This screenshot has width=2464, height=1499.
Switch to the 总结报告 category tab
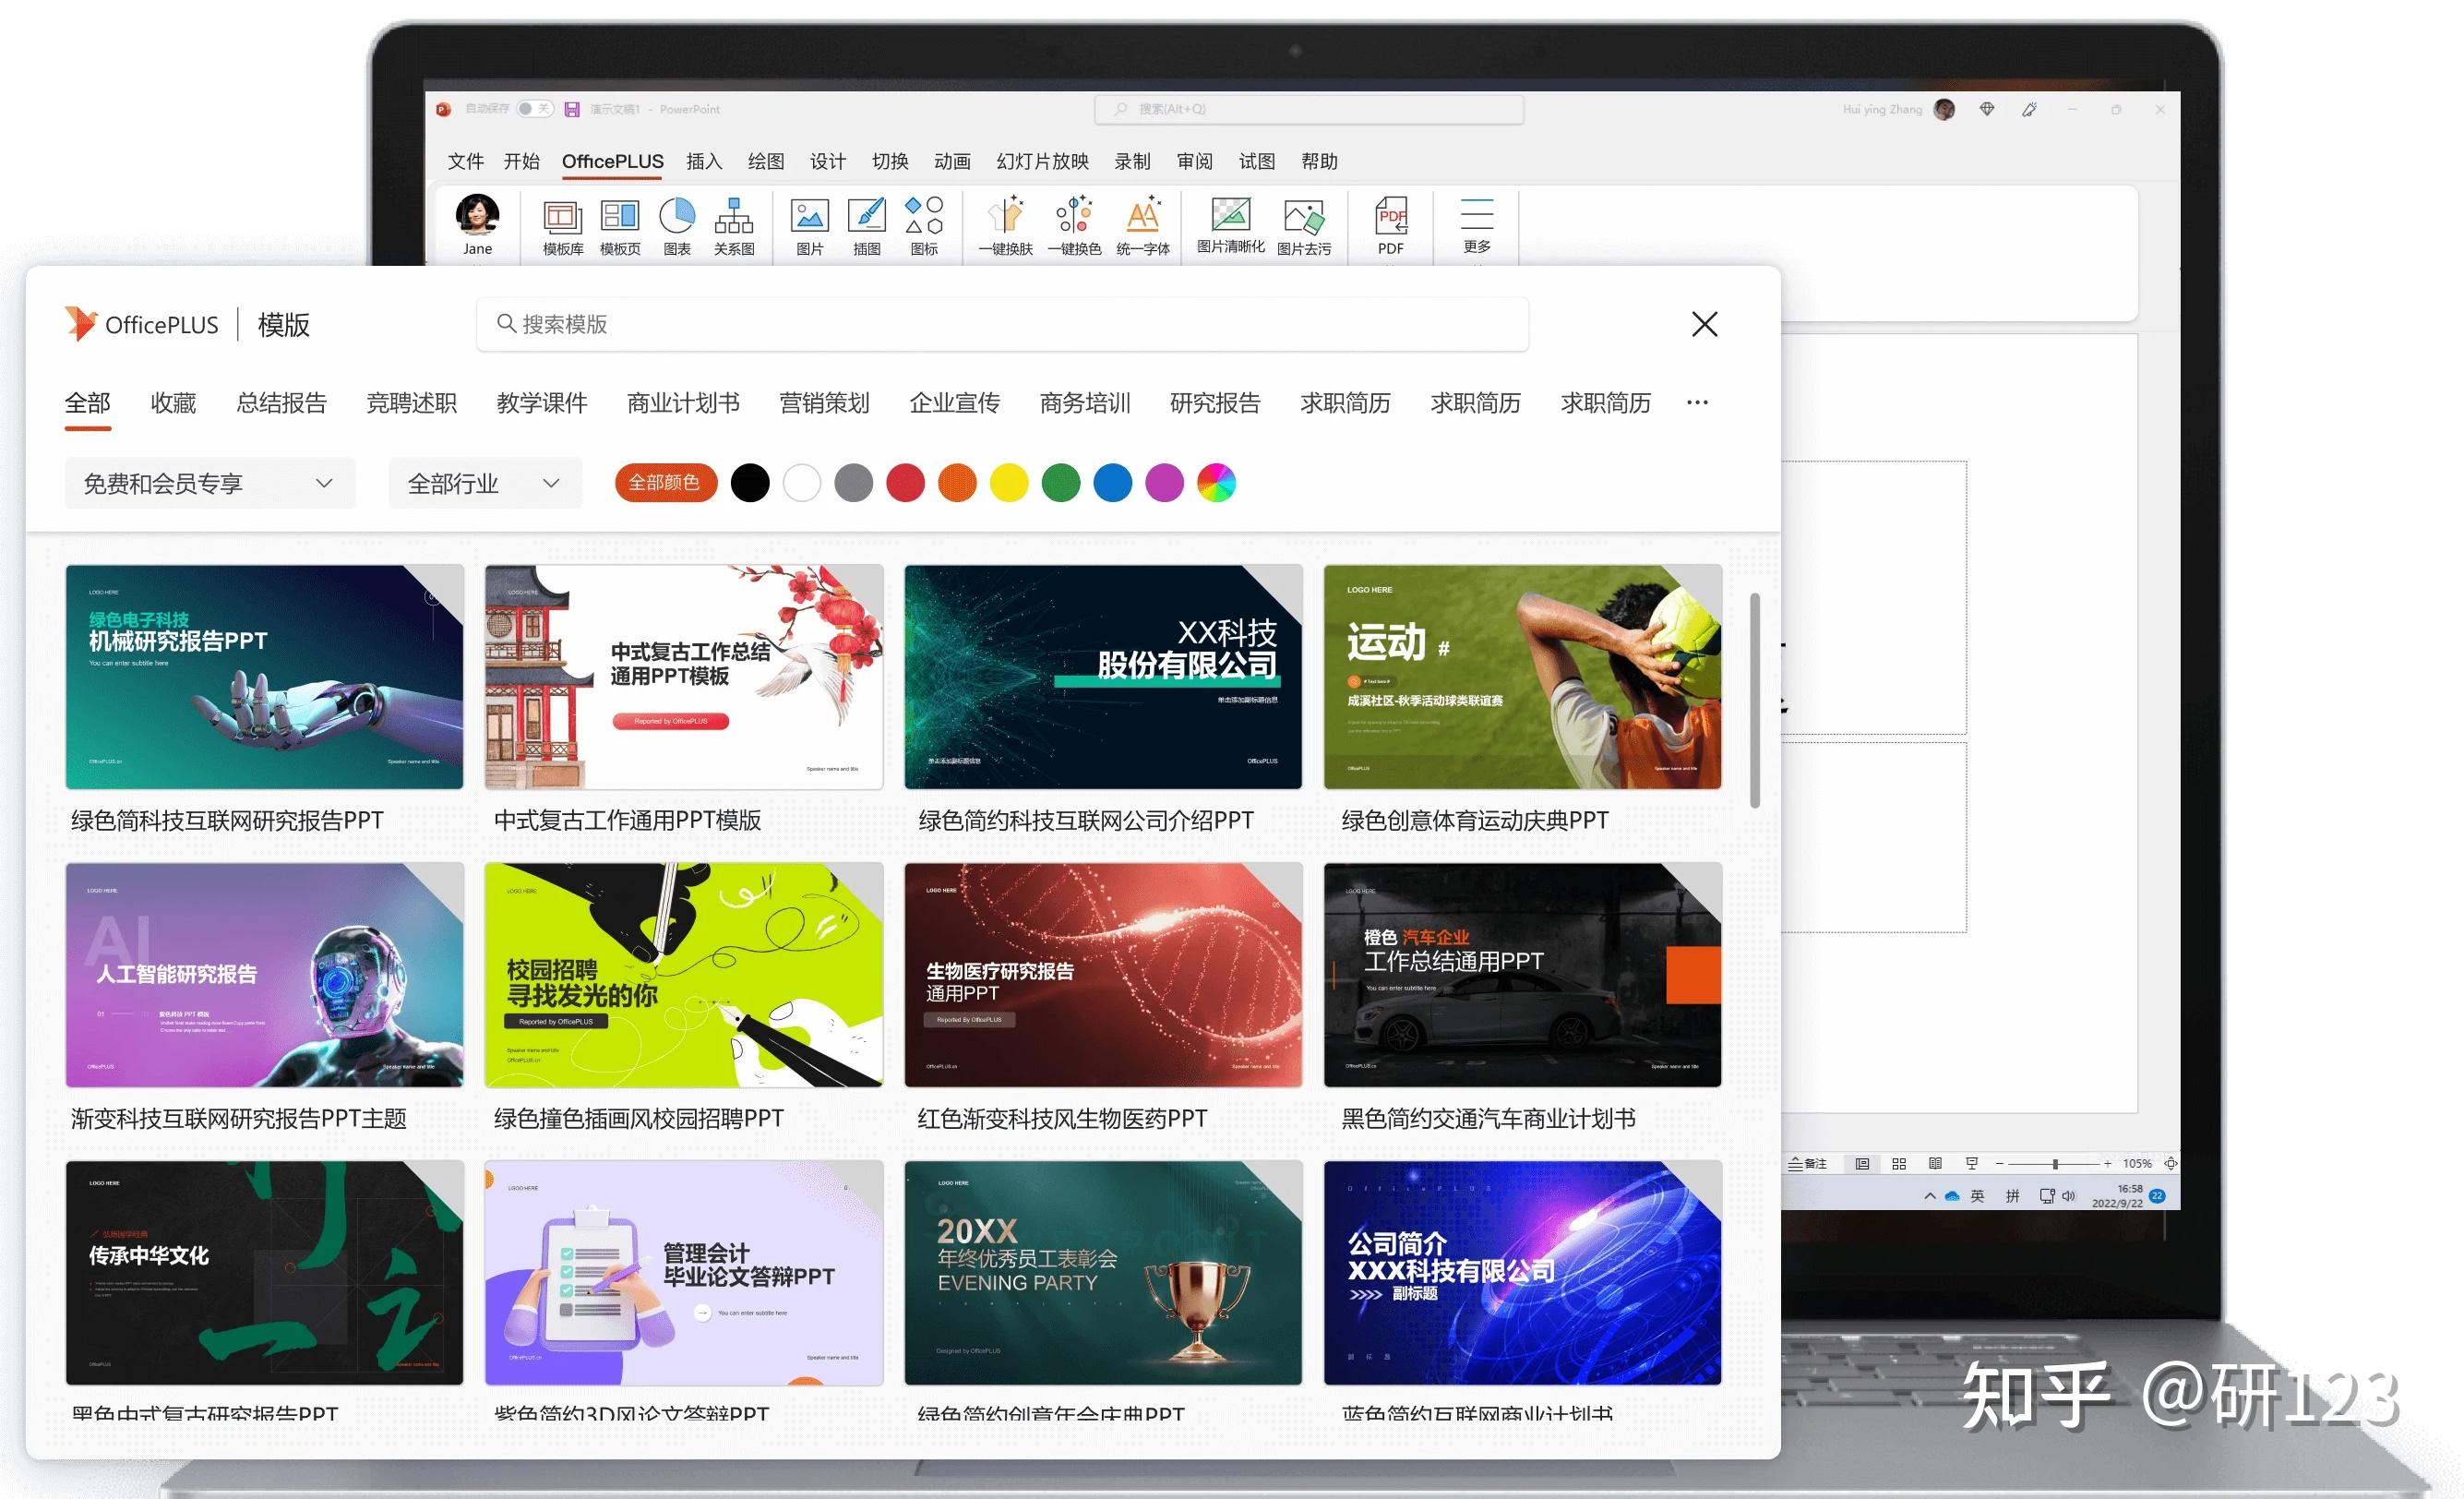point(281,403)
